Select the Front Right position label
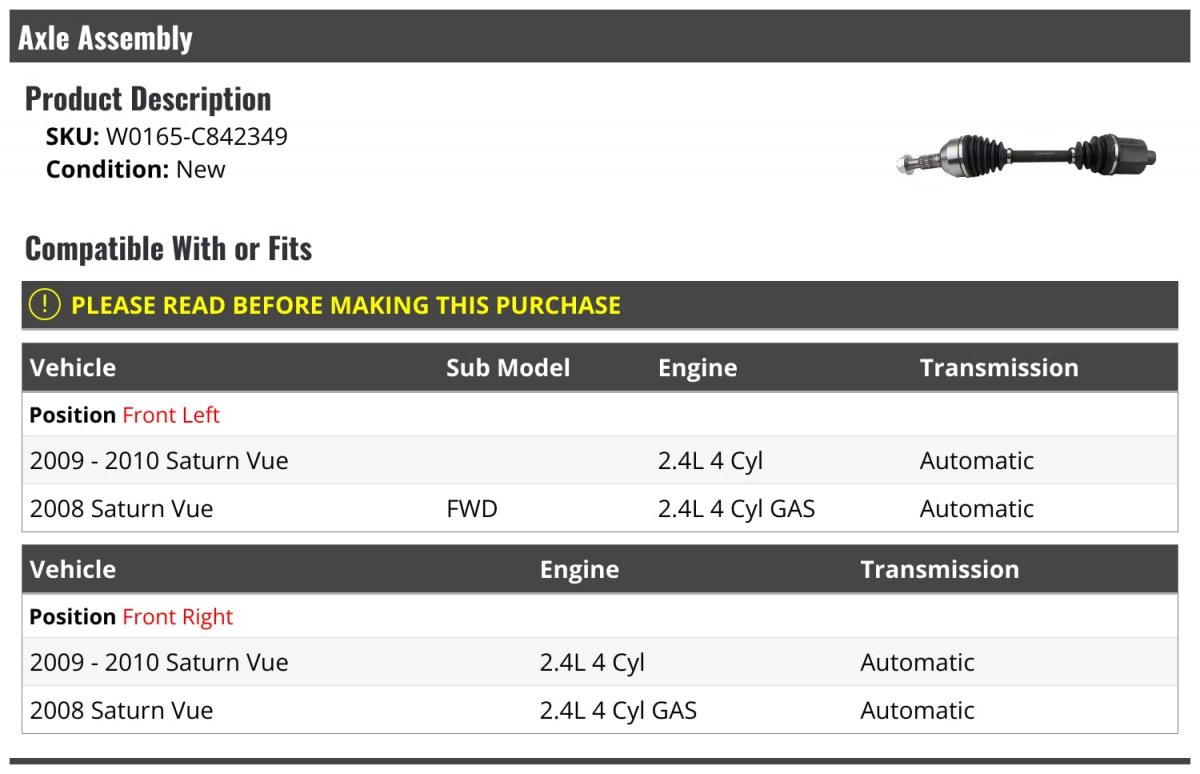 click(x=177, y=617)
